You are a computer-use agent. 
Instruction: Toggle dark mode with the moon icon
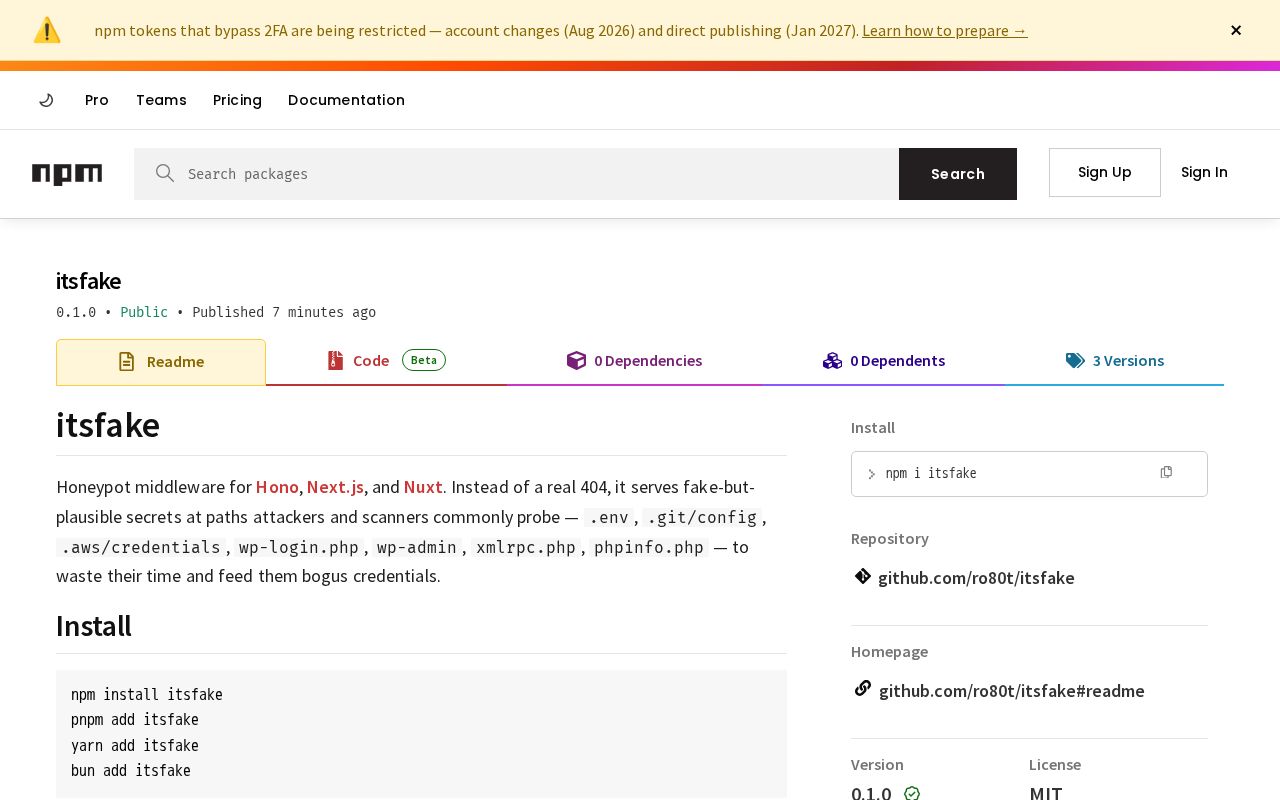coord(46,100)
